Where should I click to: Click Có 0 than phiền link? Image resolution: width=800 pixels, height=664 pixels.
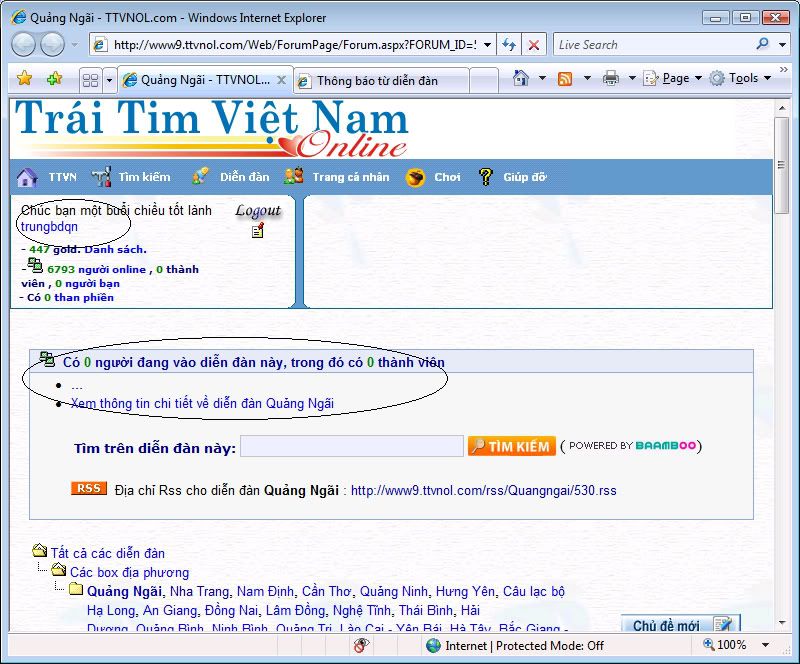pyautogui.click(x=70, y=298)
